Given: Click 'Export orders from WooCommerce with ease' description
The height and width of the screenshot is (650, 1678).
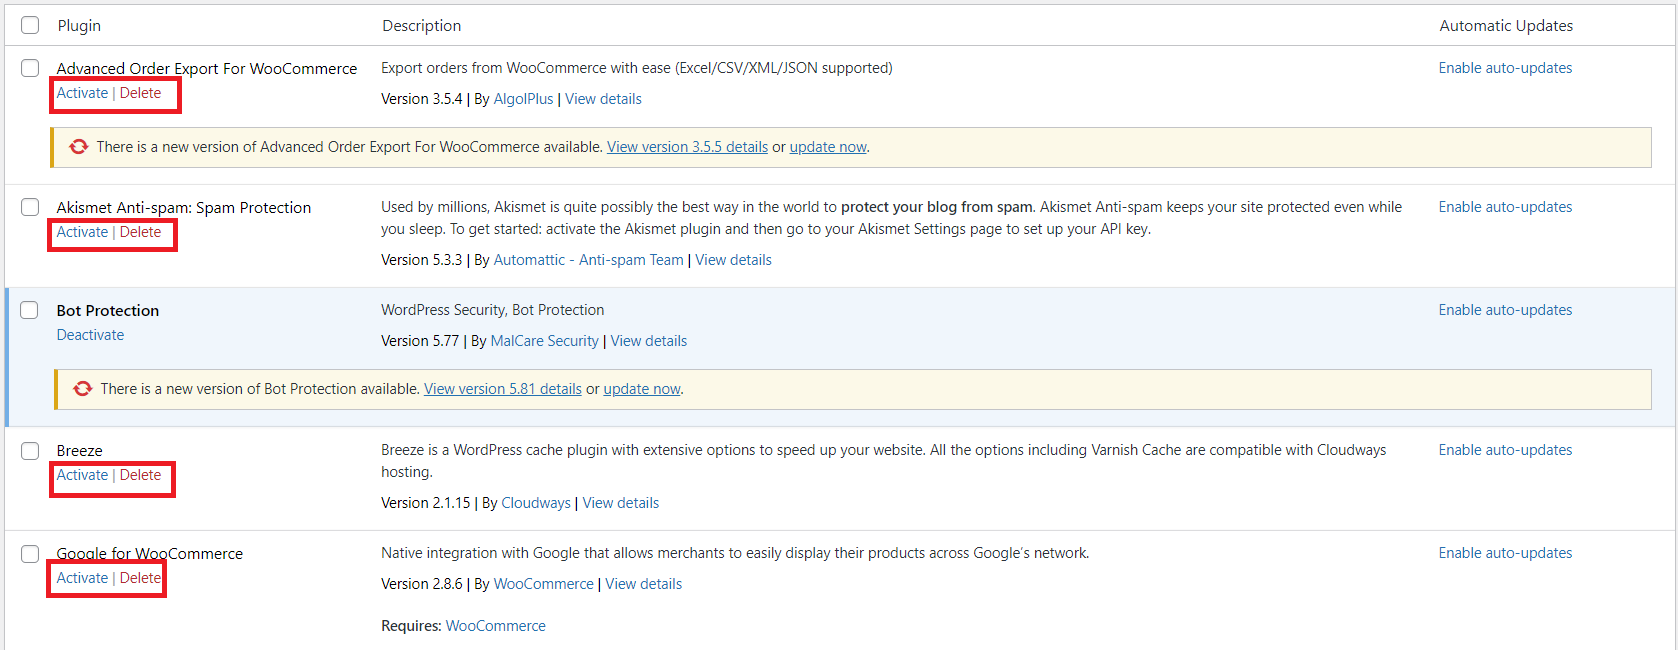Looking at the screenshot, I should 637,68.
